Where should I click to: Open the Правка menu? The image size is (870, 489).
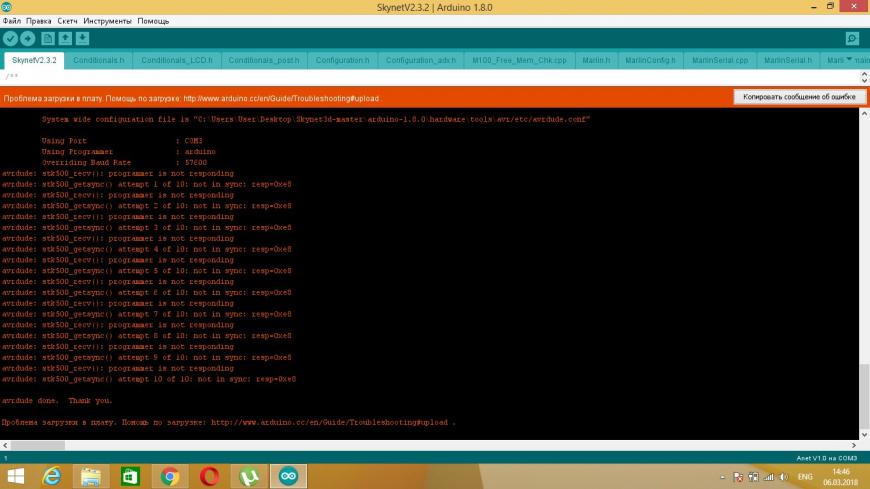click(38, 21)
